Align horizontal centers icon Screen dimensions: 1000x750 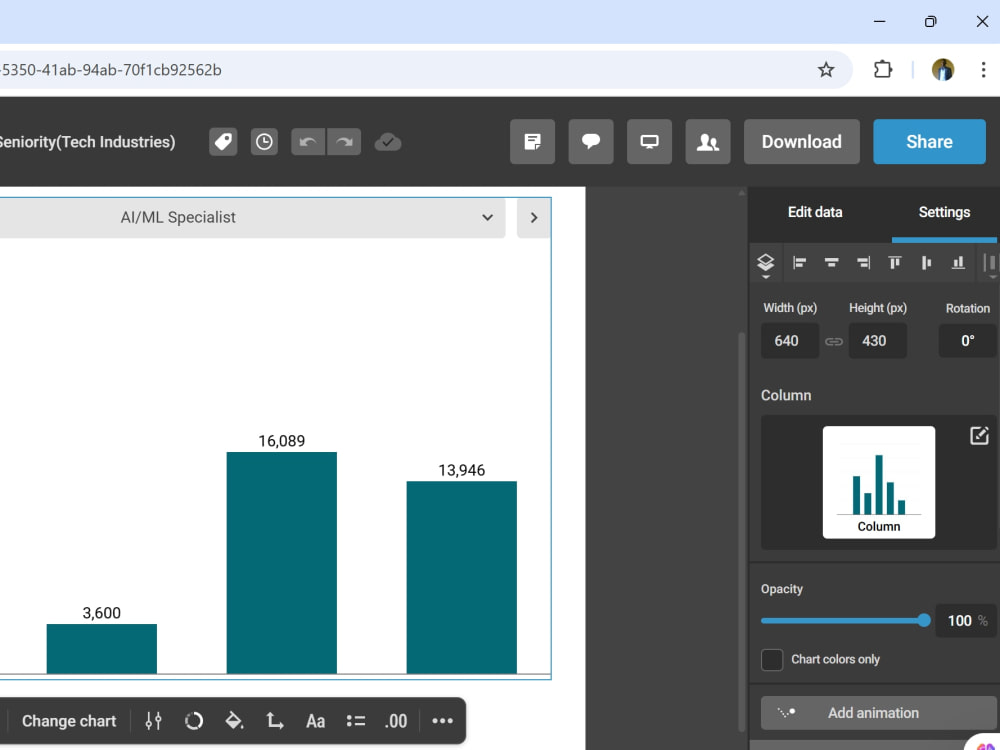click(831, 263)
